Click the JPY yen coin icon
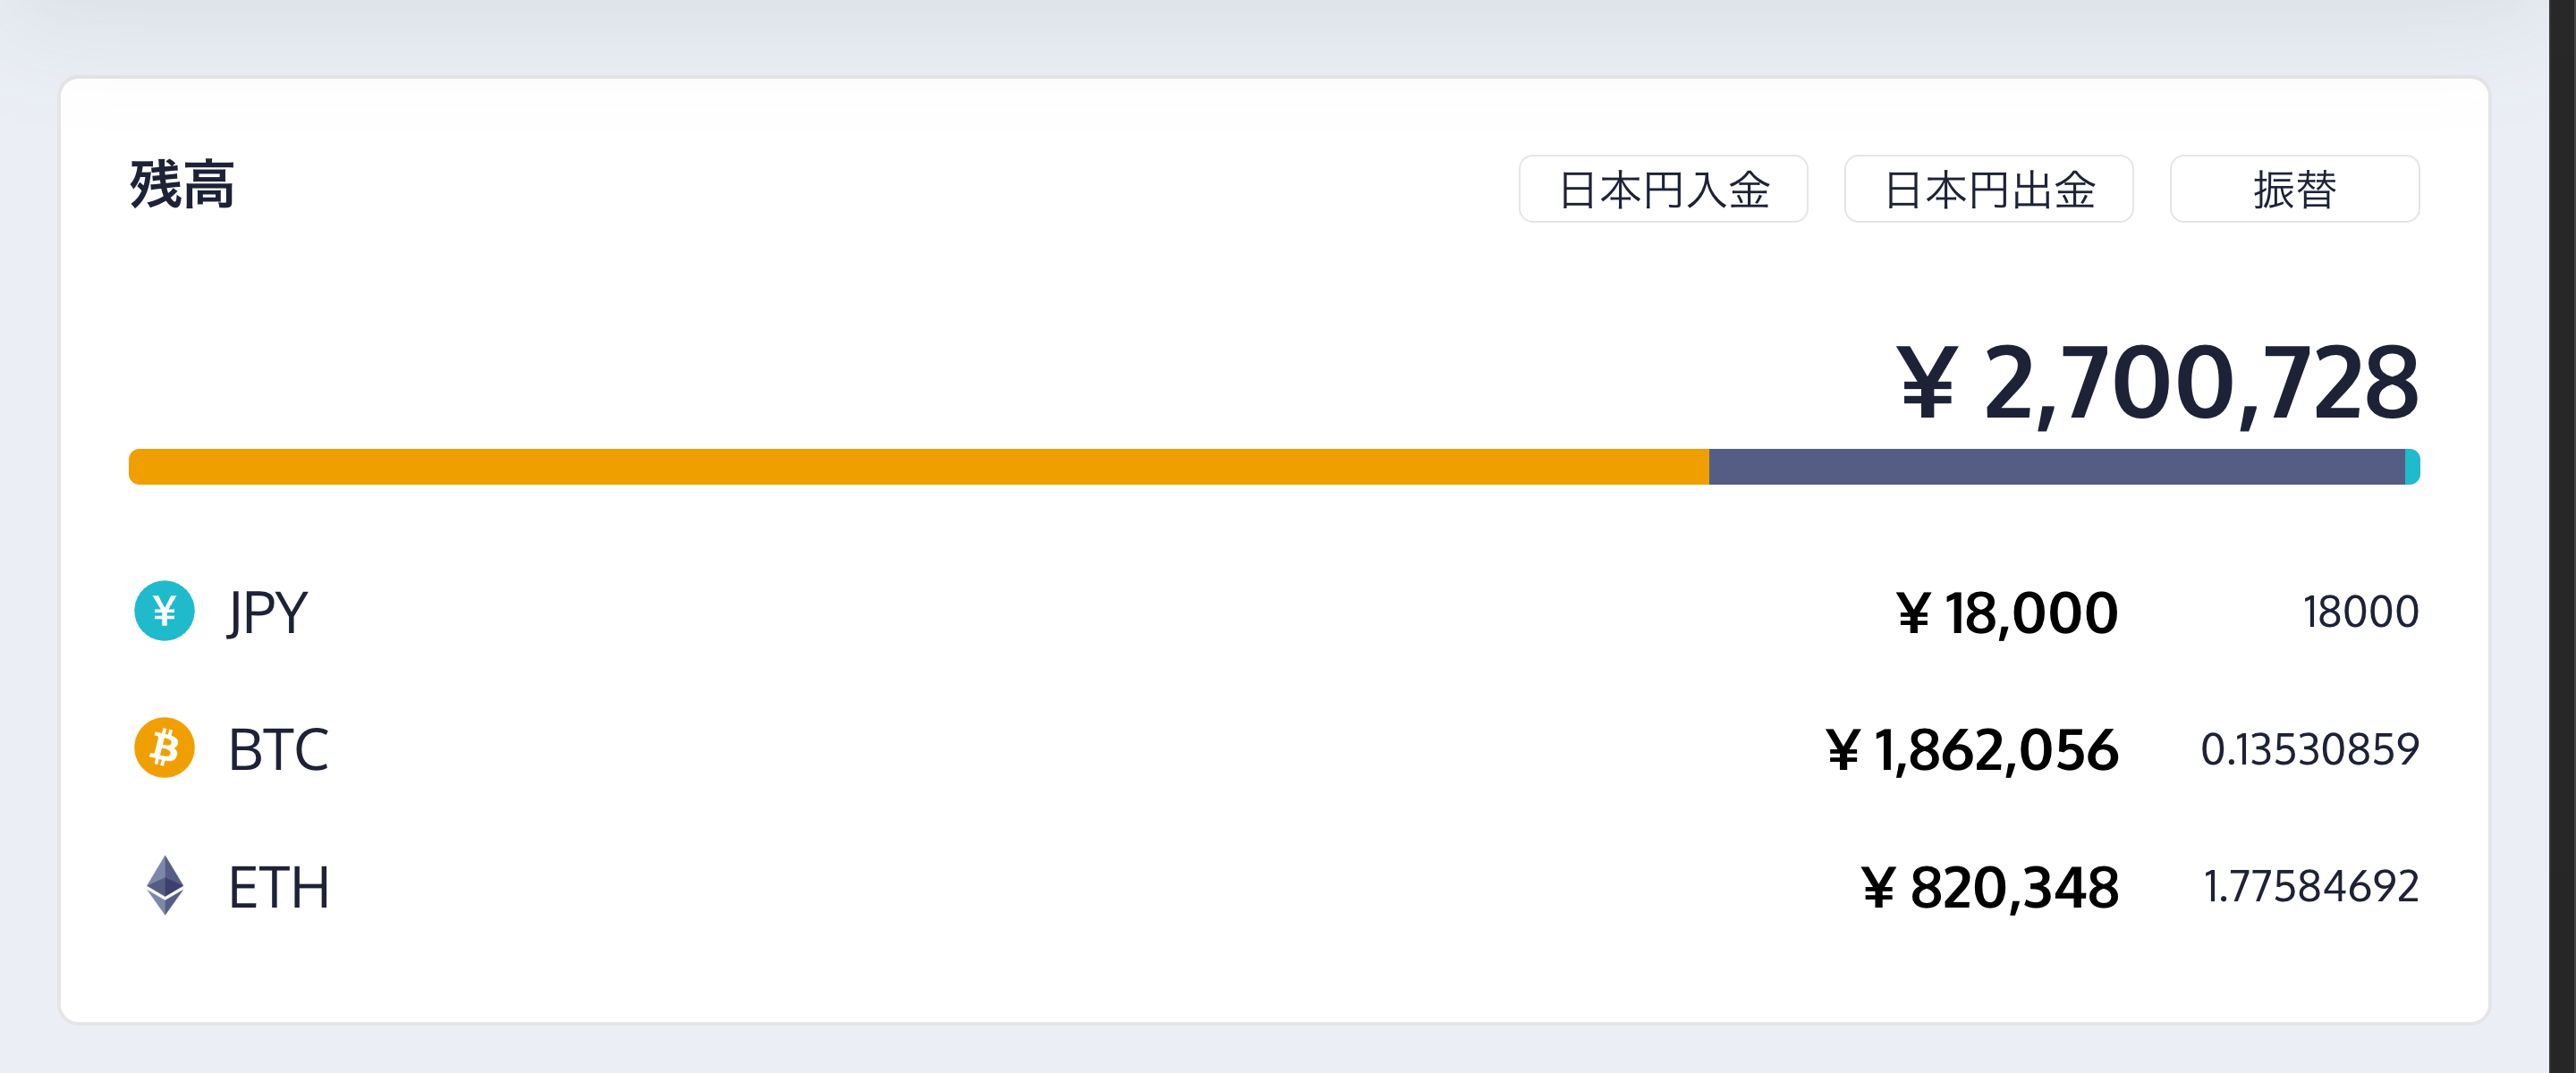 pos(164,611)
